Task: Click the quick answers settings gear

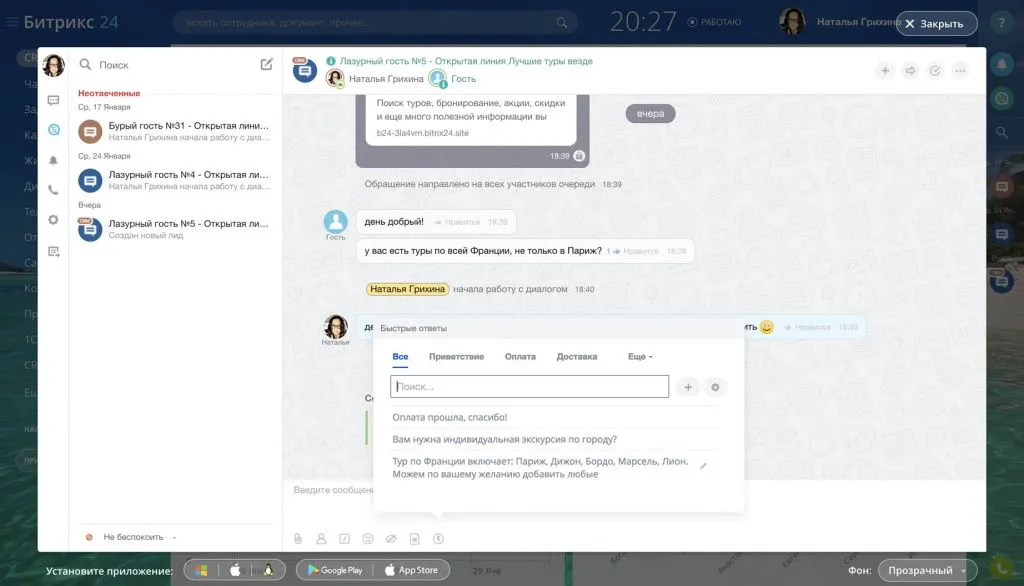Action: point(715,387)
